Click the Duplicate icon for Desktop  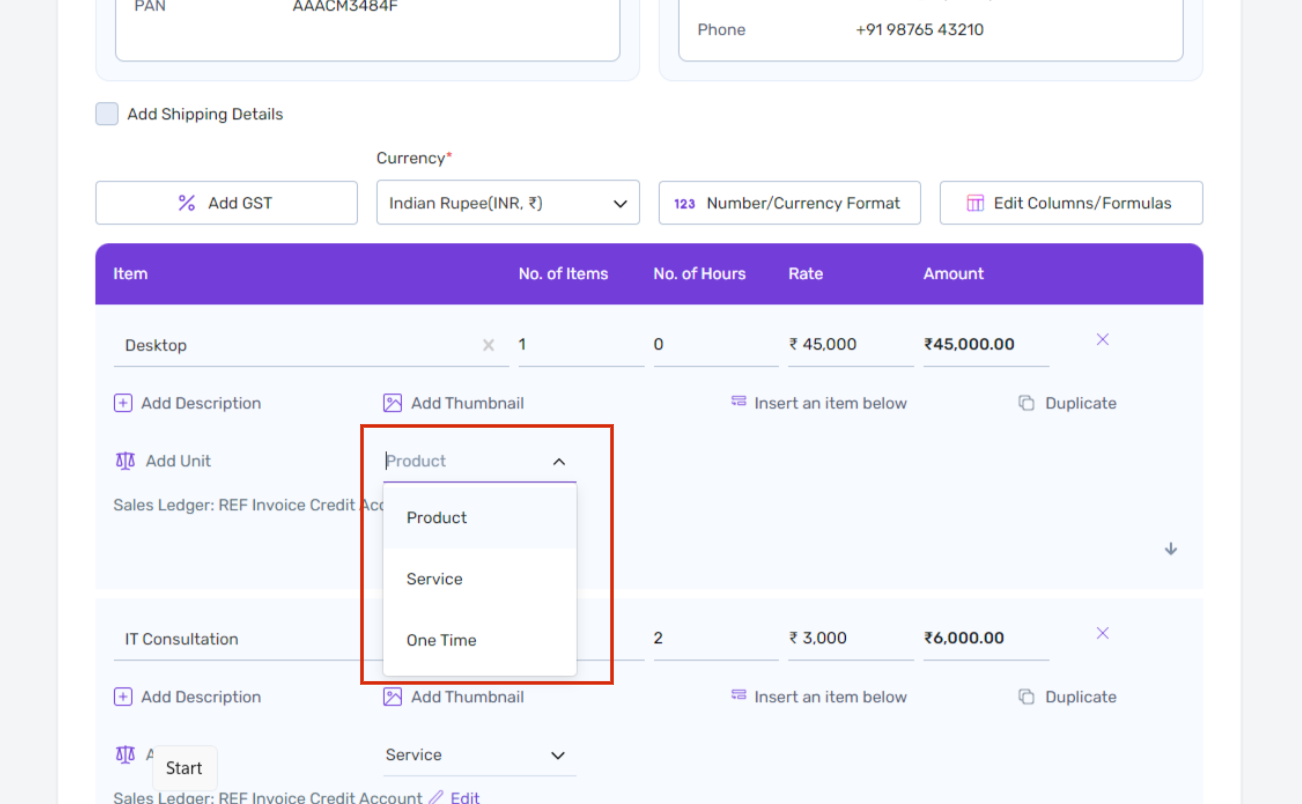(x=1026, y=403)
